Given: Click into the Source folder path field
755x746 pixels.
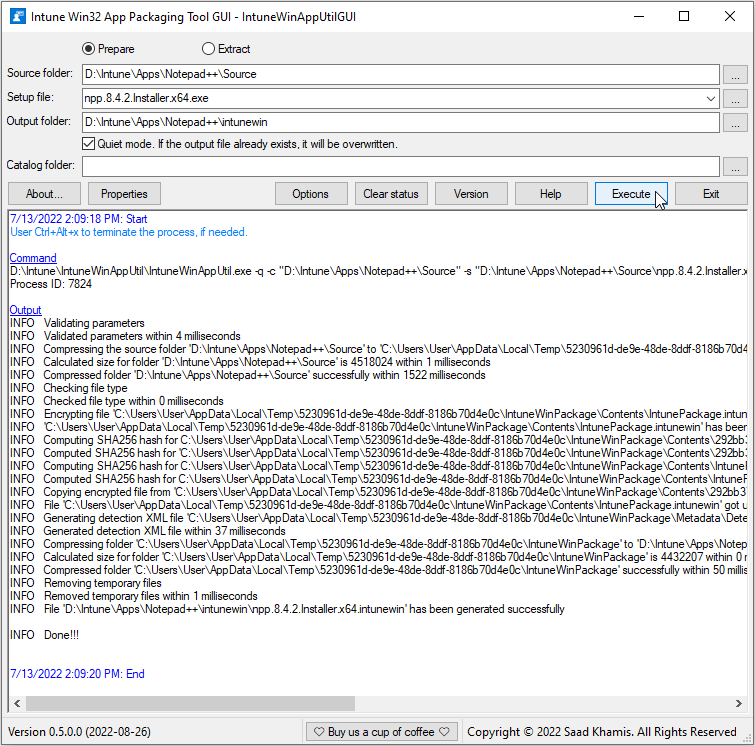Looking at the screenshot, I should click(x=401, y=74).
